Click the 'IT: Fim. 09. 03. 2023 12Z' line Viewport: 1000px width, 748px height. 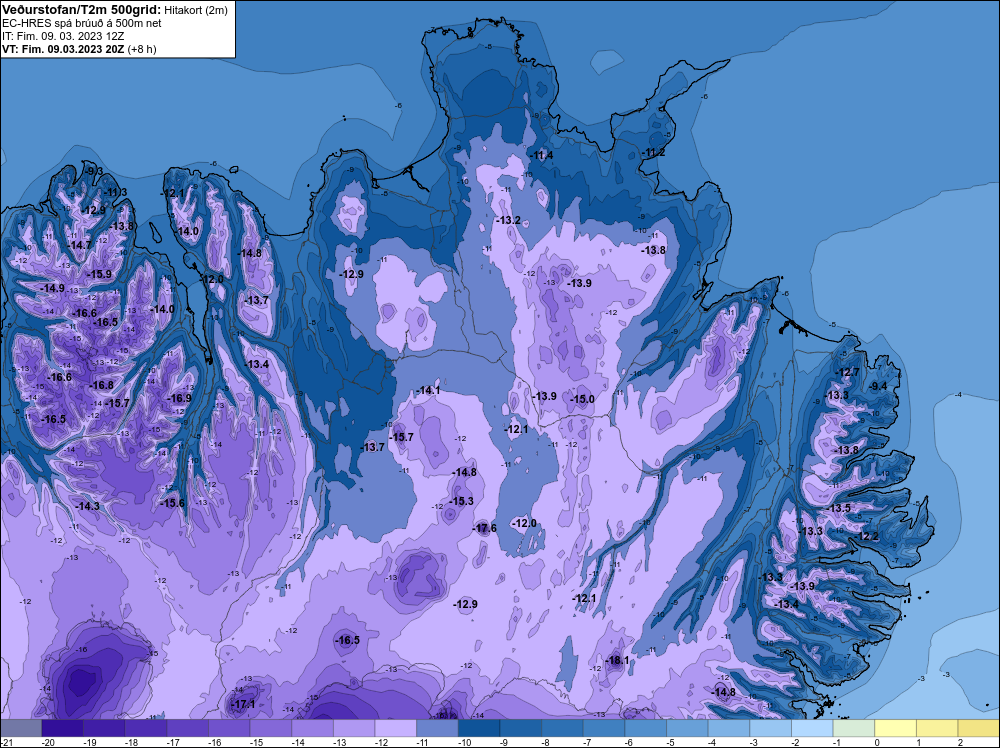coord(62,36)
